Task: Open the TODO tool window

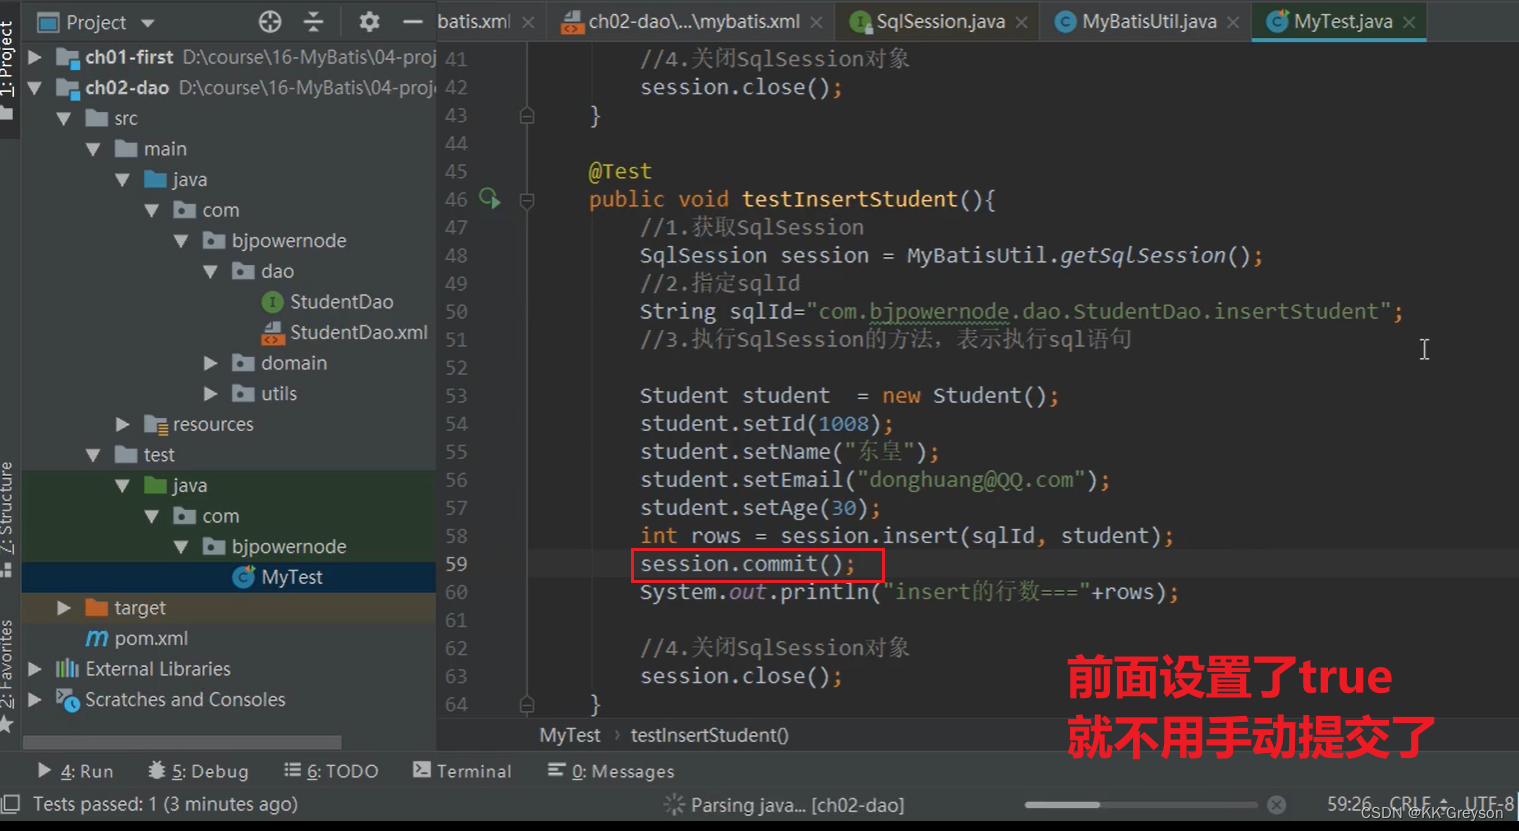Action: 331,771
